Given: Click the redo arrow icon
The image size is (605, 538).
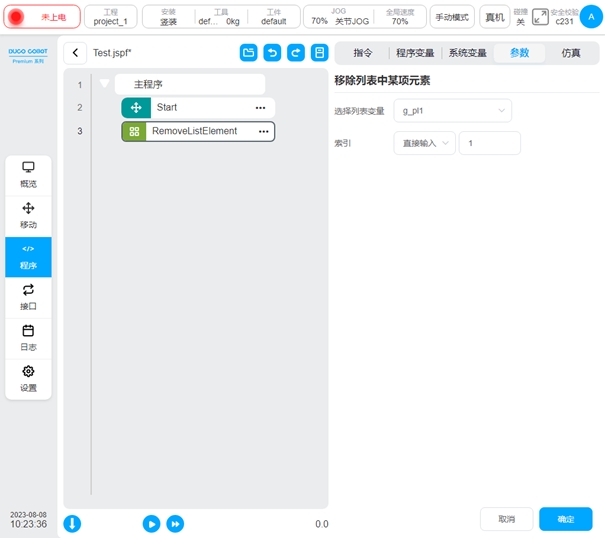Looking at the screenshot, I should click(295, 53).
